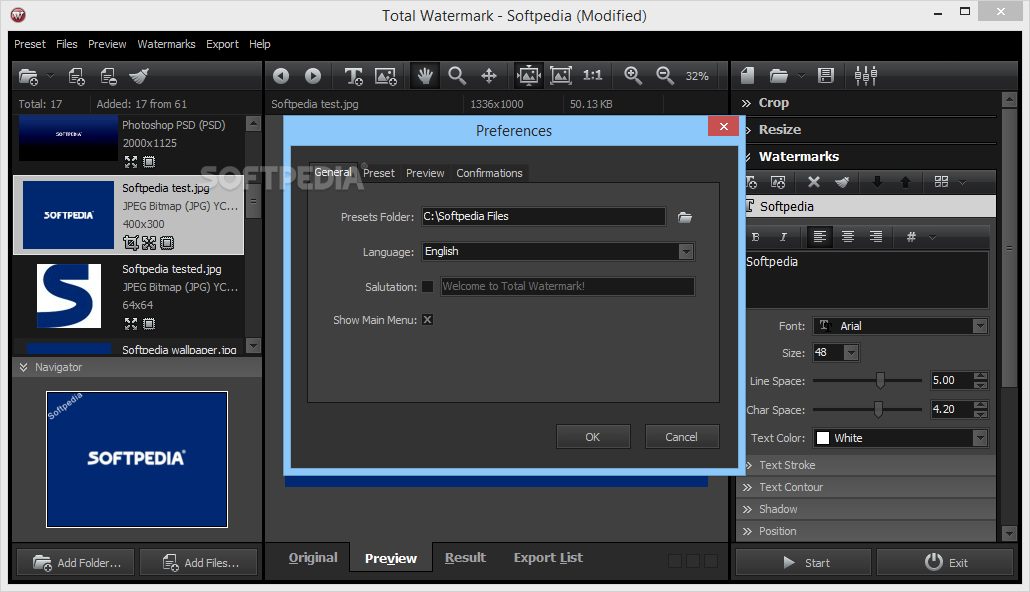Viewport: 1030px width, 592px height.
Task: Click the Add Files... button
Action: (x=199, y=563)
